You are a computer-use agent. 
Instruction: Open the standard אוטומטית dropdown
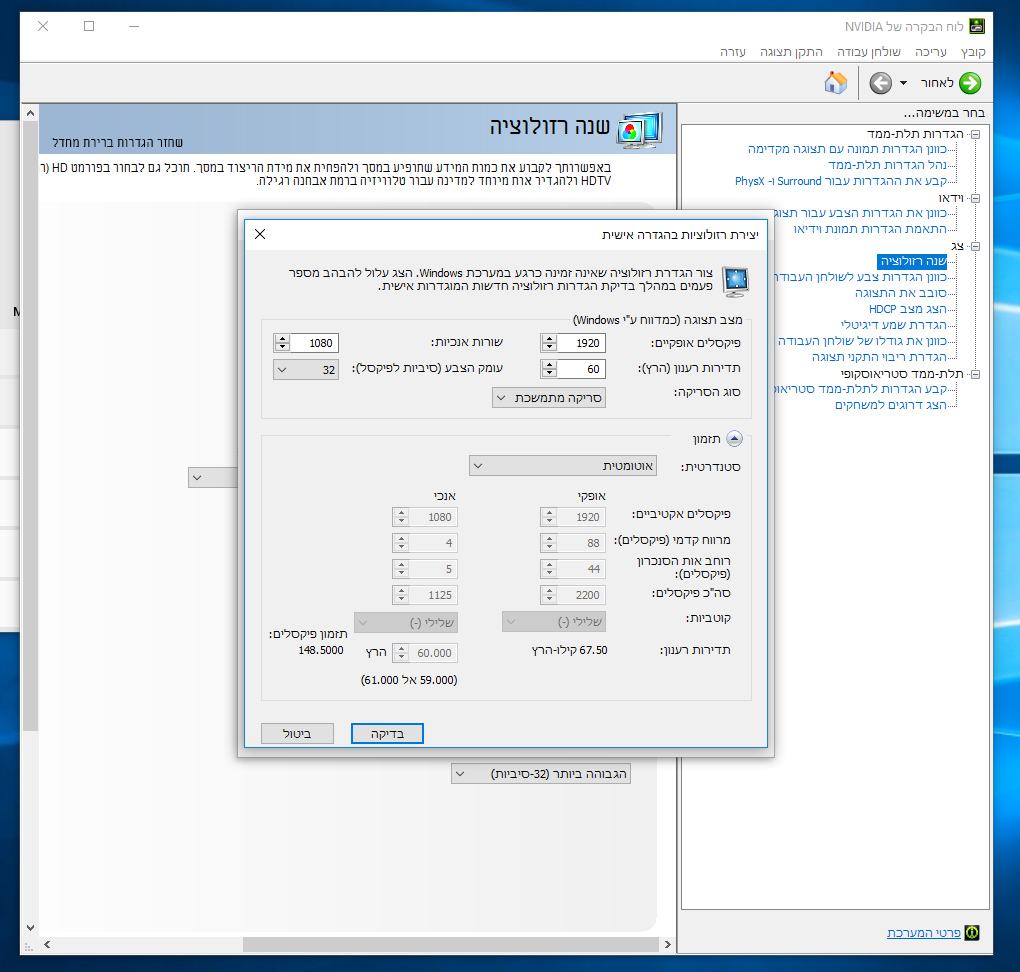[x=563, y=466]
